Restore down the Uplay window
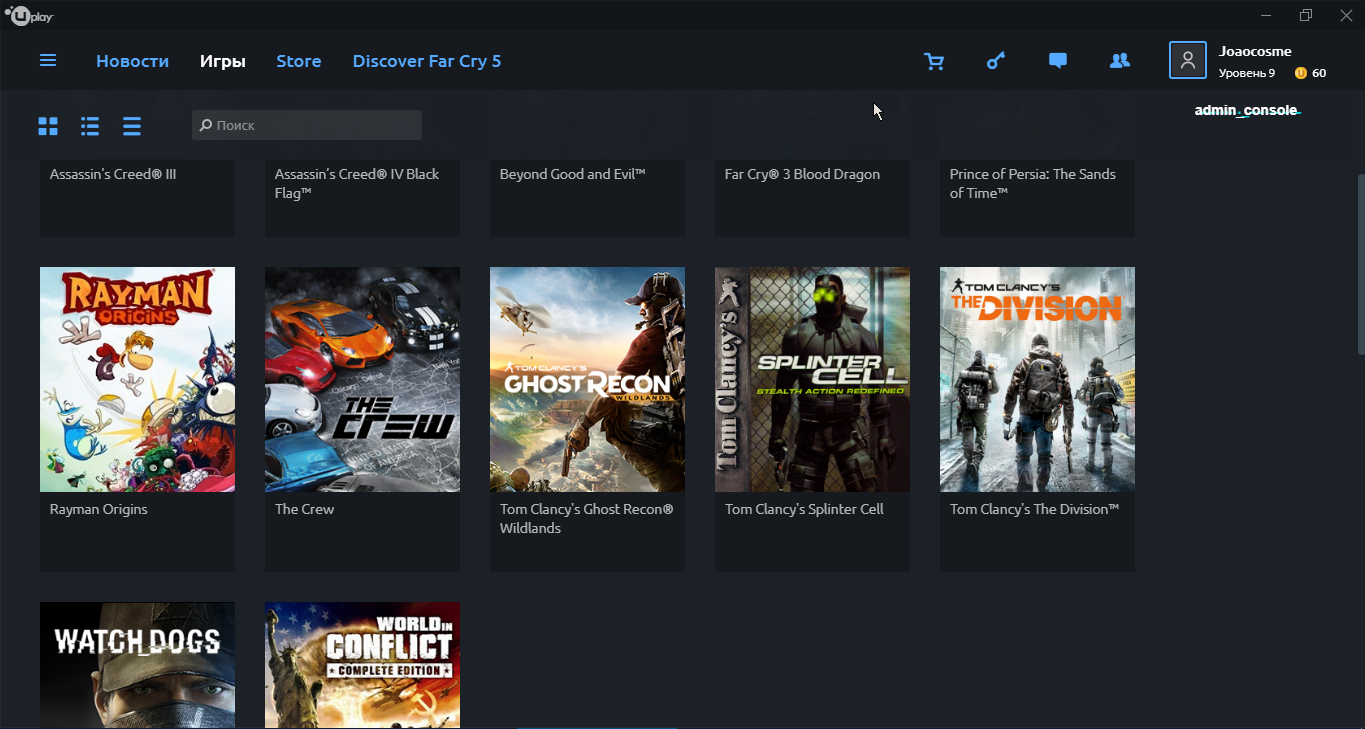The image size is (1365, 729). click(x=1306, y=15)
